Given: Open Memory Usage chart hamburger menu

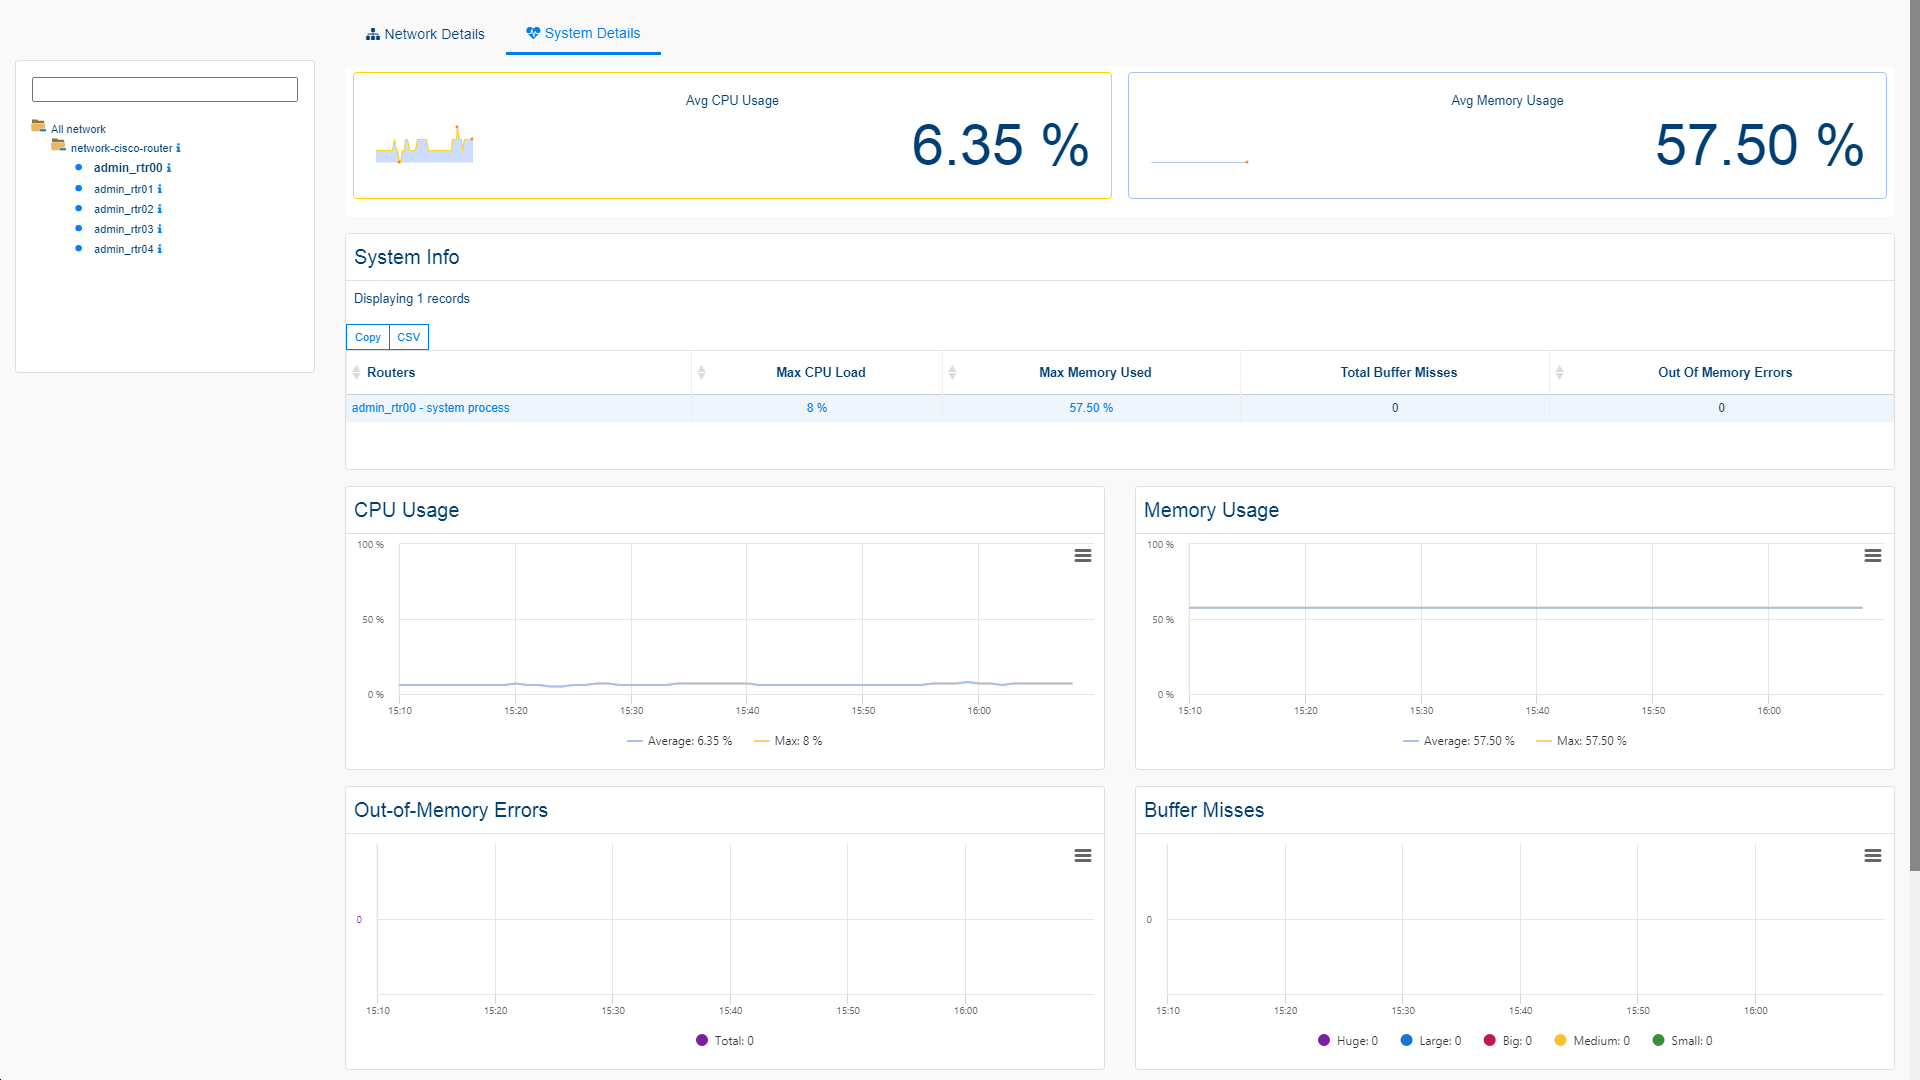Looking at the screenshot, I should click(x=1872, y=556).
